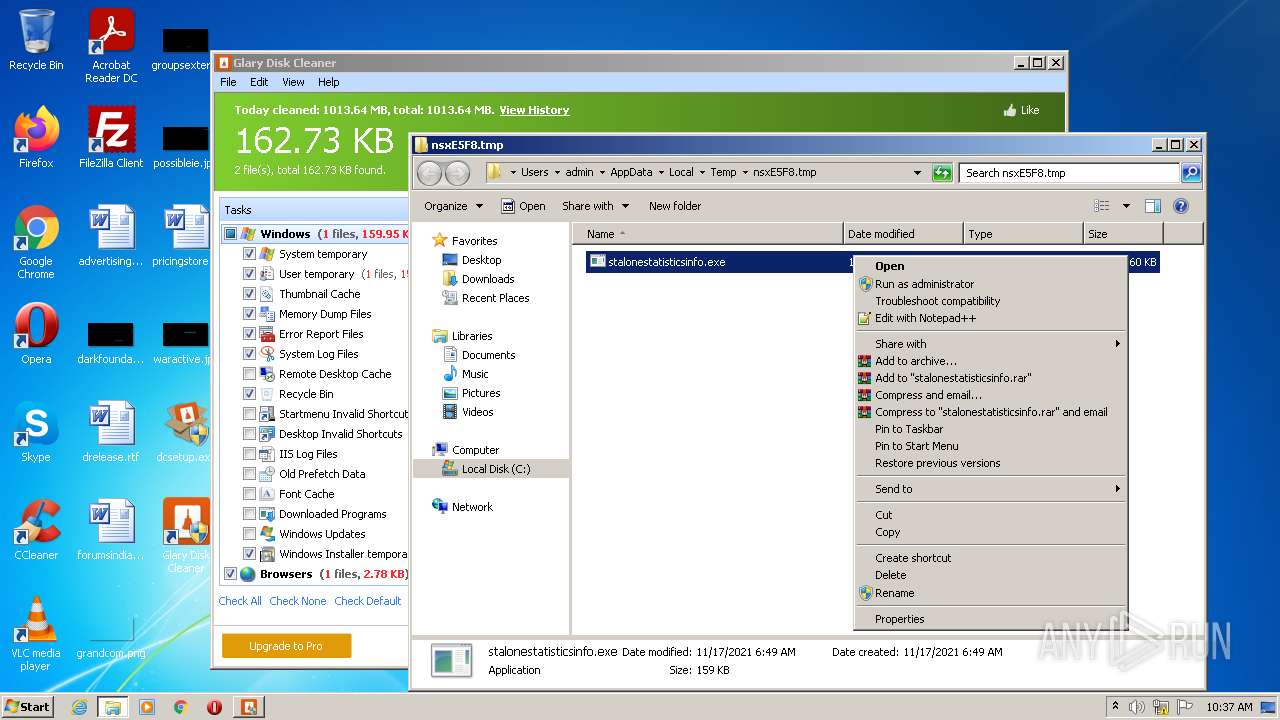Click into the Search nsxE5F8.tmp field
The width and height of the screenshot is (1280, 720).
tap(1069, 173)
